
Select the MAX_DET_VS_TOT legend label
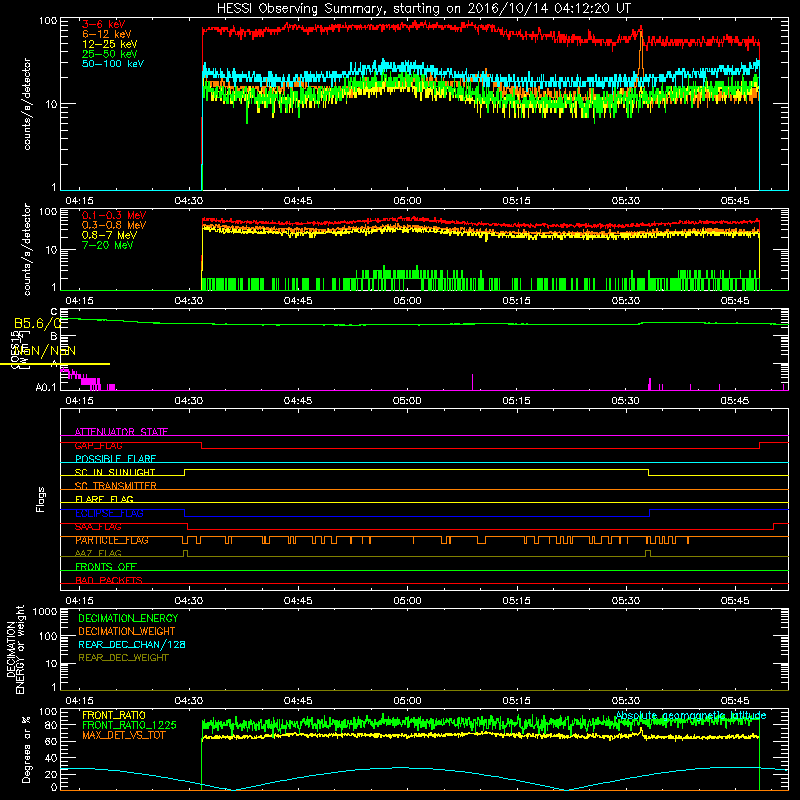pyautogui.click(x=124, y=735)
